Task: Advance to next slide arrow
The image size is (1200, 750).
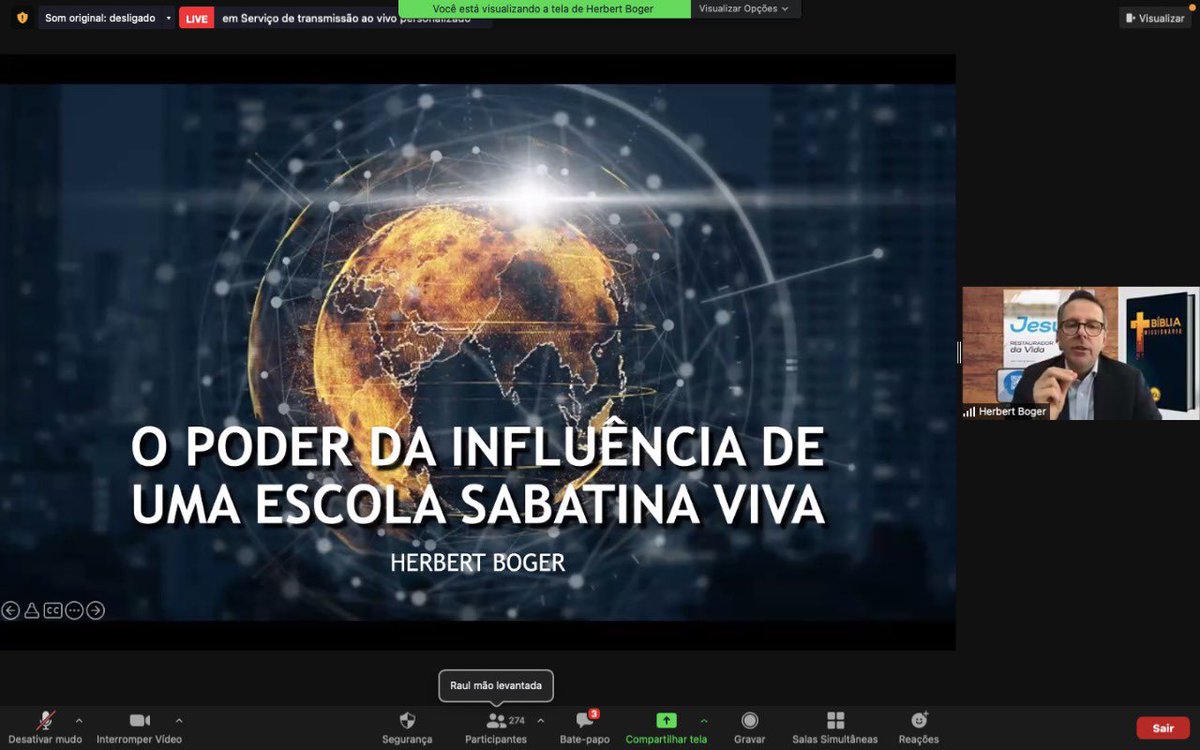Action: tap(95, 610)
